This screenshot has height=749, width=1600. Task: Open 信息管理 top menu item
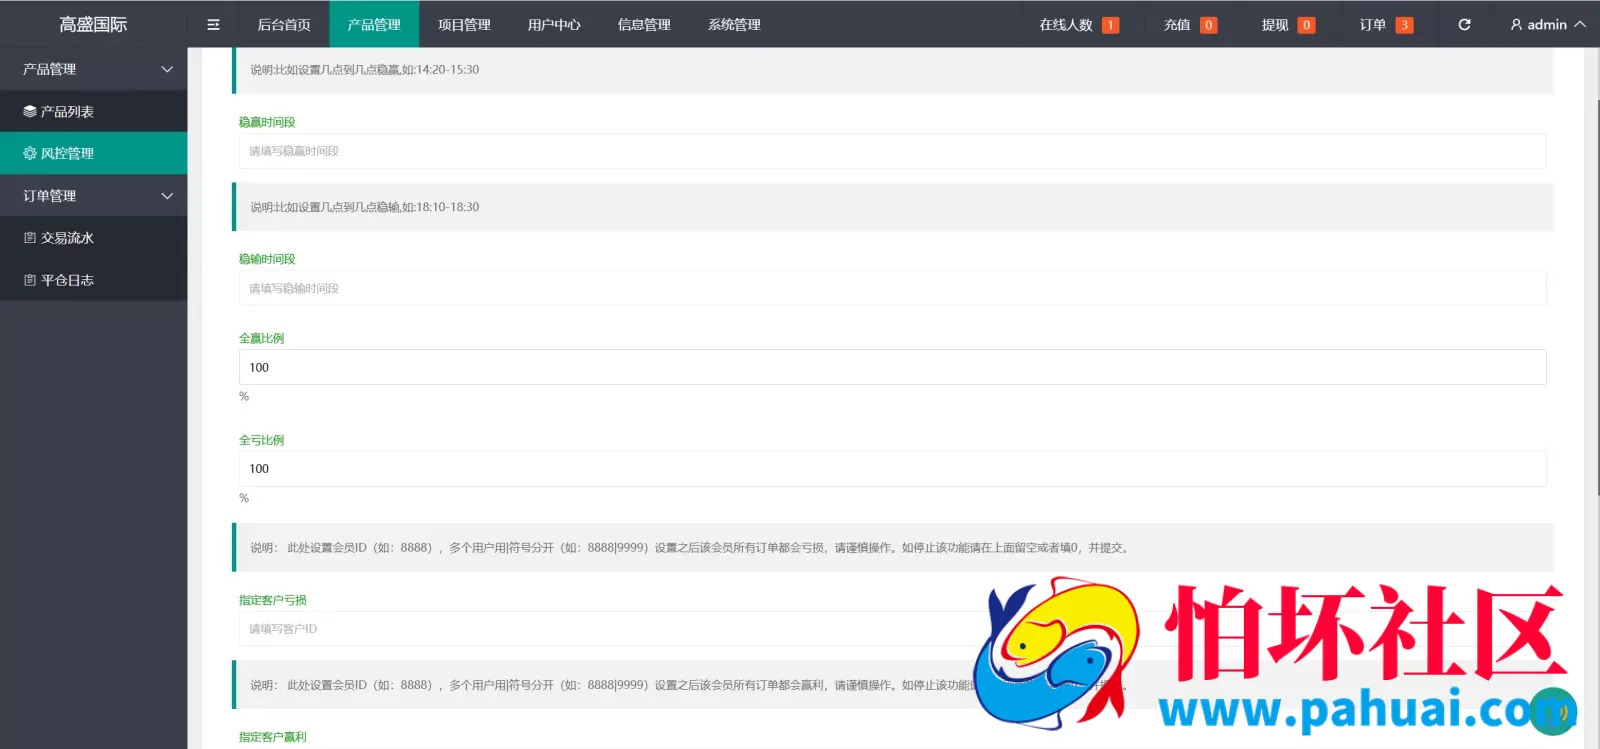(644, 24)
